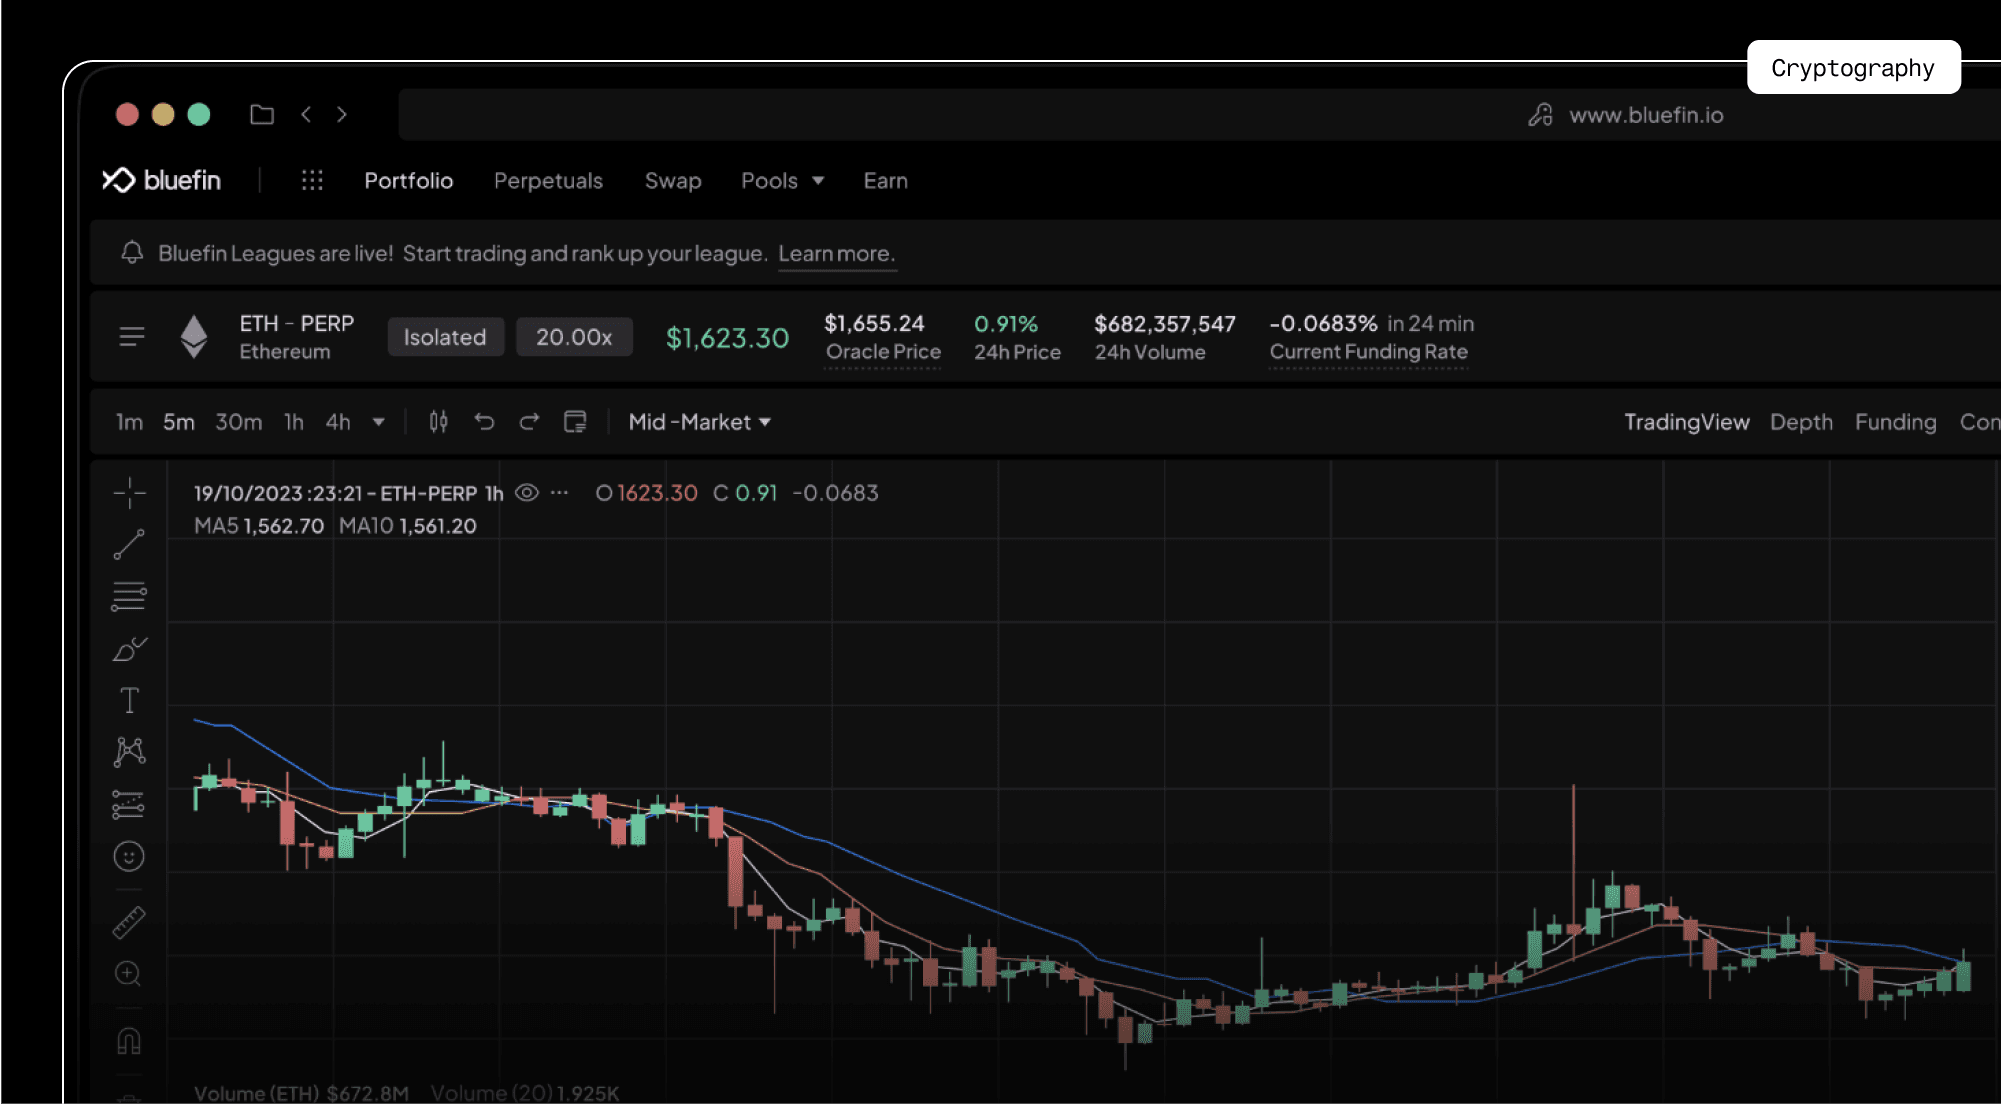
Task: Choose the text annotation tool
Action: pyautogui.click(x=129, y=700)
